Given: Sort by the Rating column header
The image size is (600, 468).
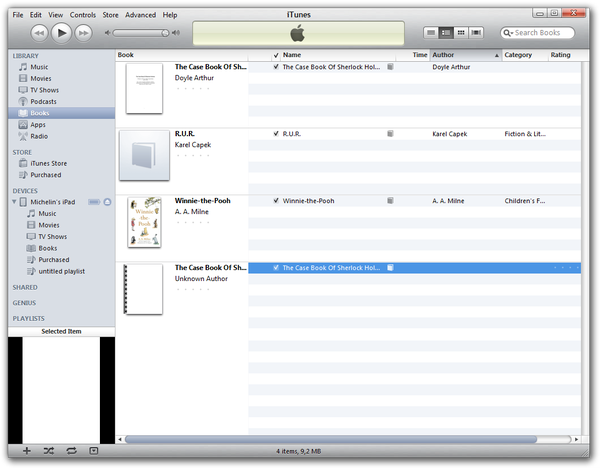Looking at the screenshot, I should tap(565, 55).
